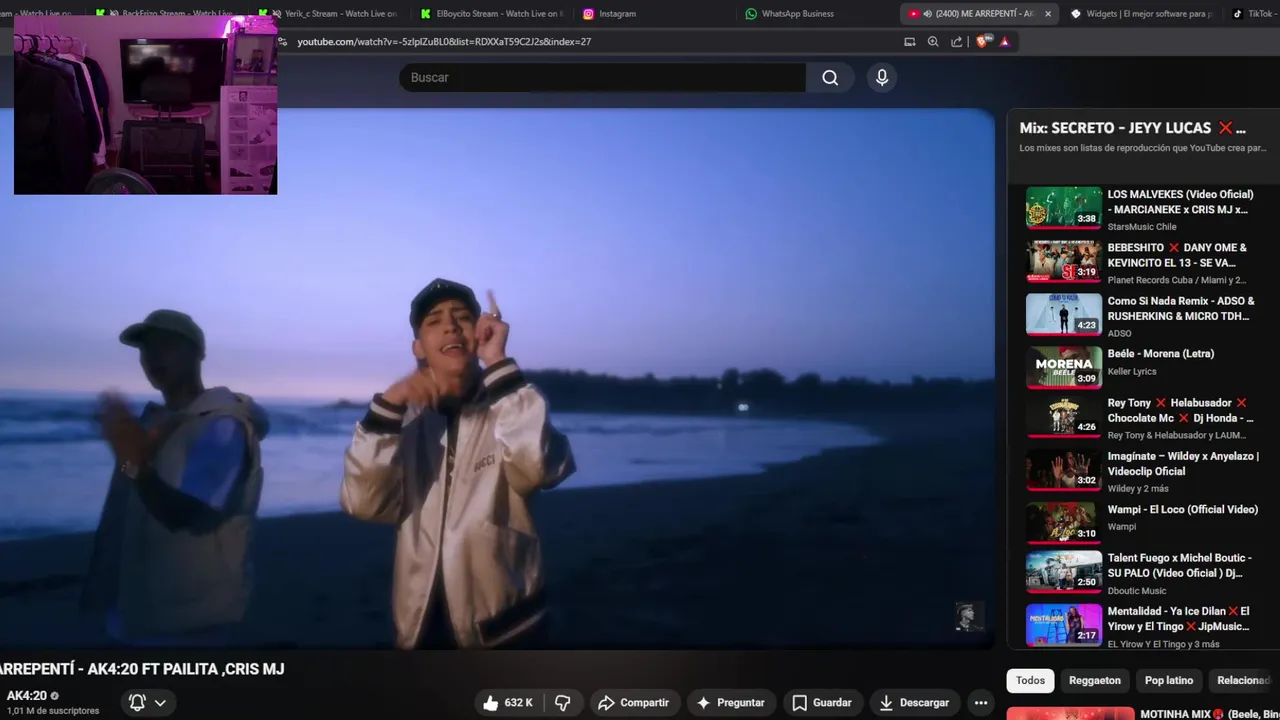Open the AK4:20 channel page

pyautogui.click(x=27, y=696)
